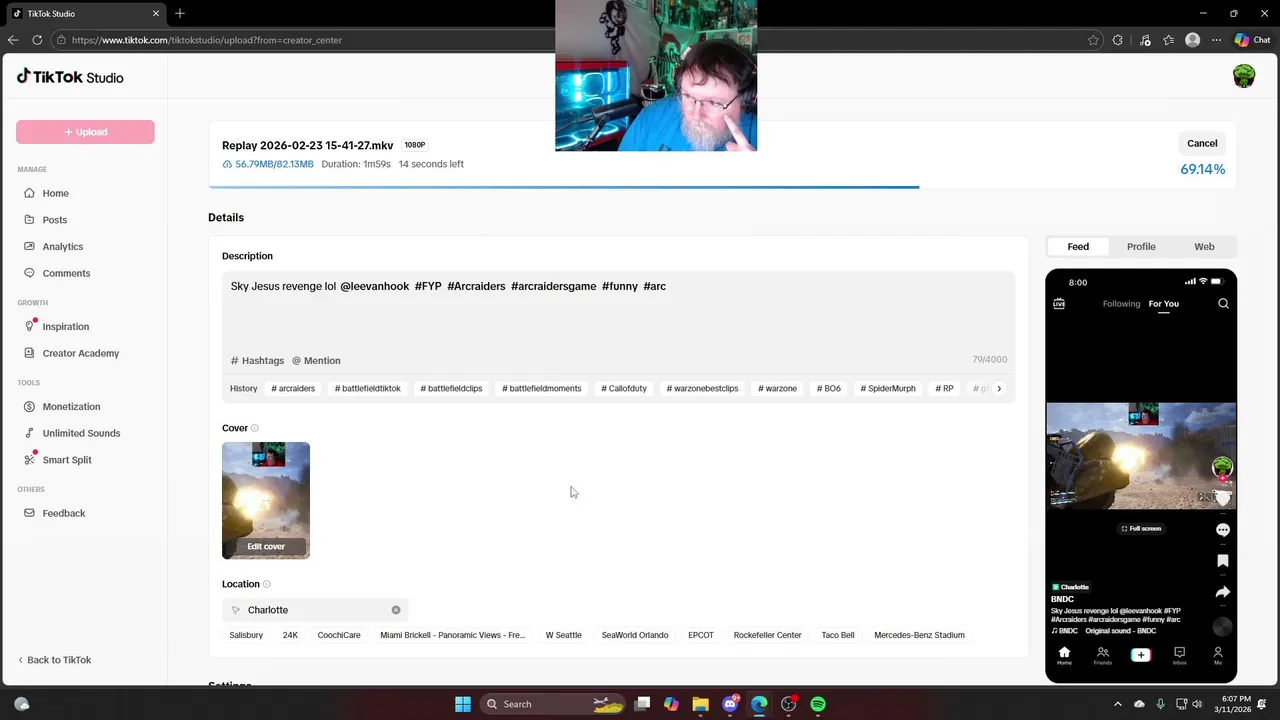The width and height of the screenshot is (1280, 720).
Task: Open Spotify from the taskbar
Action: click(818, 704)
